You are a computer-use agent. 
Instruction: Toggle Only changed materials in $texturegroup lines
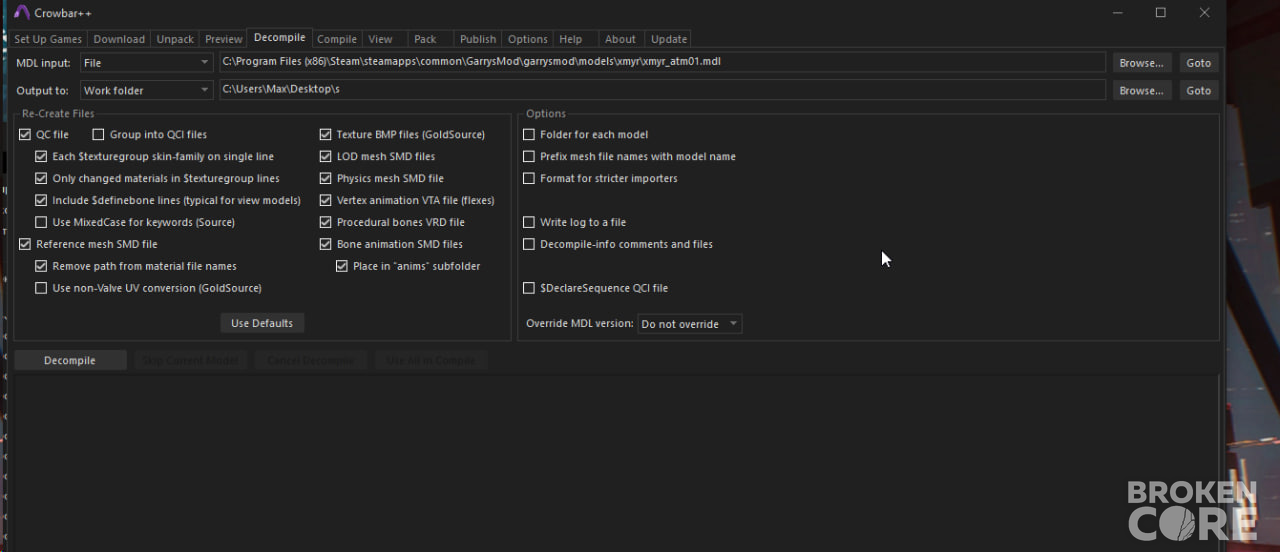click(41, 178)
